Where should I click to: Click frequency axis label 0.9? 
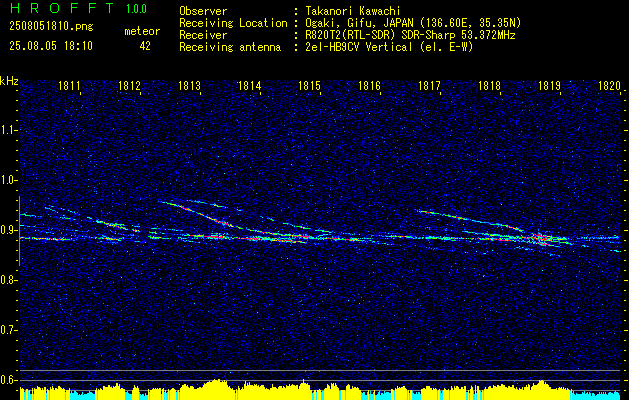tap(8, 230)
